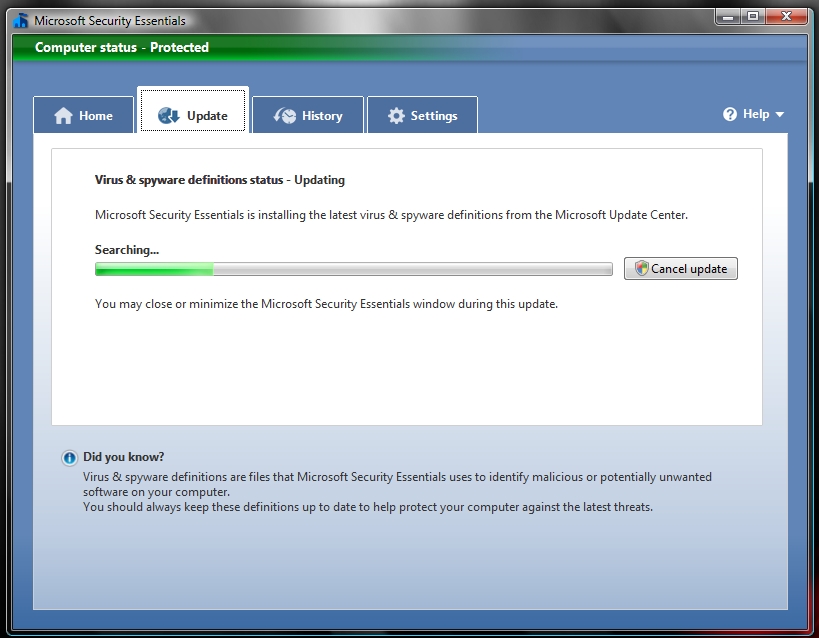The image size is (819, 638).
Task: Click the house icon on Home tab
Action: point(63,115)
